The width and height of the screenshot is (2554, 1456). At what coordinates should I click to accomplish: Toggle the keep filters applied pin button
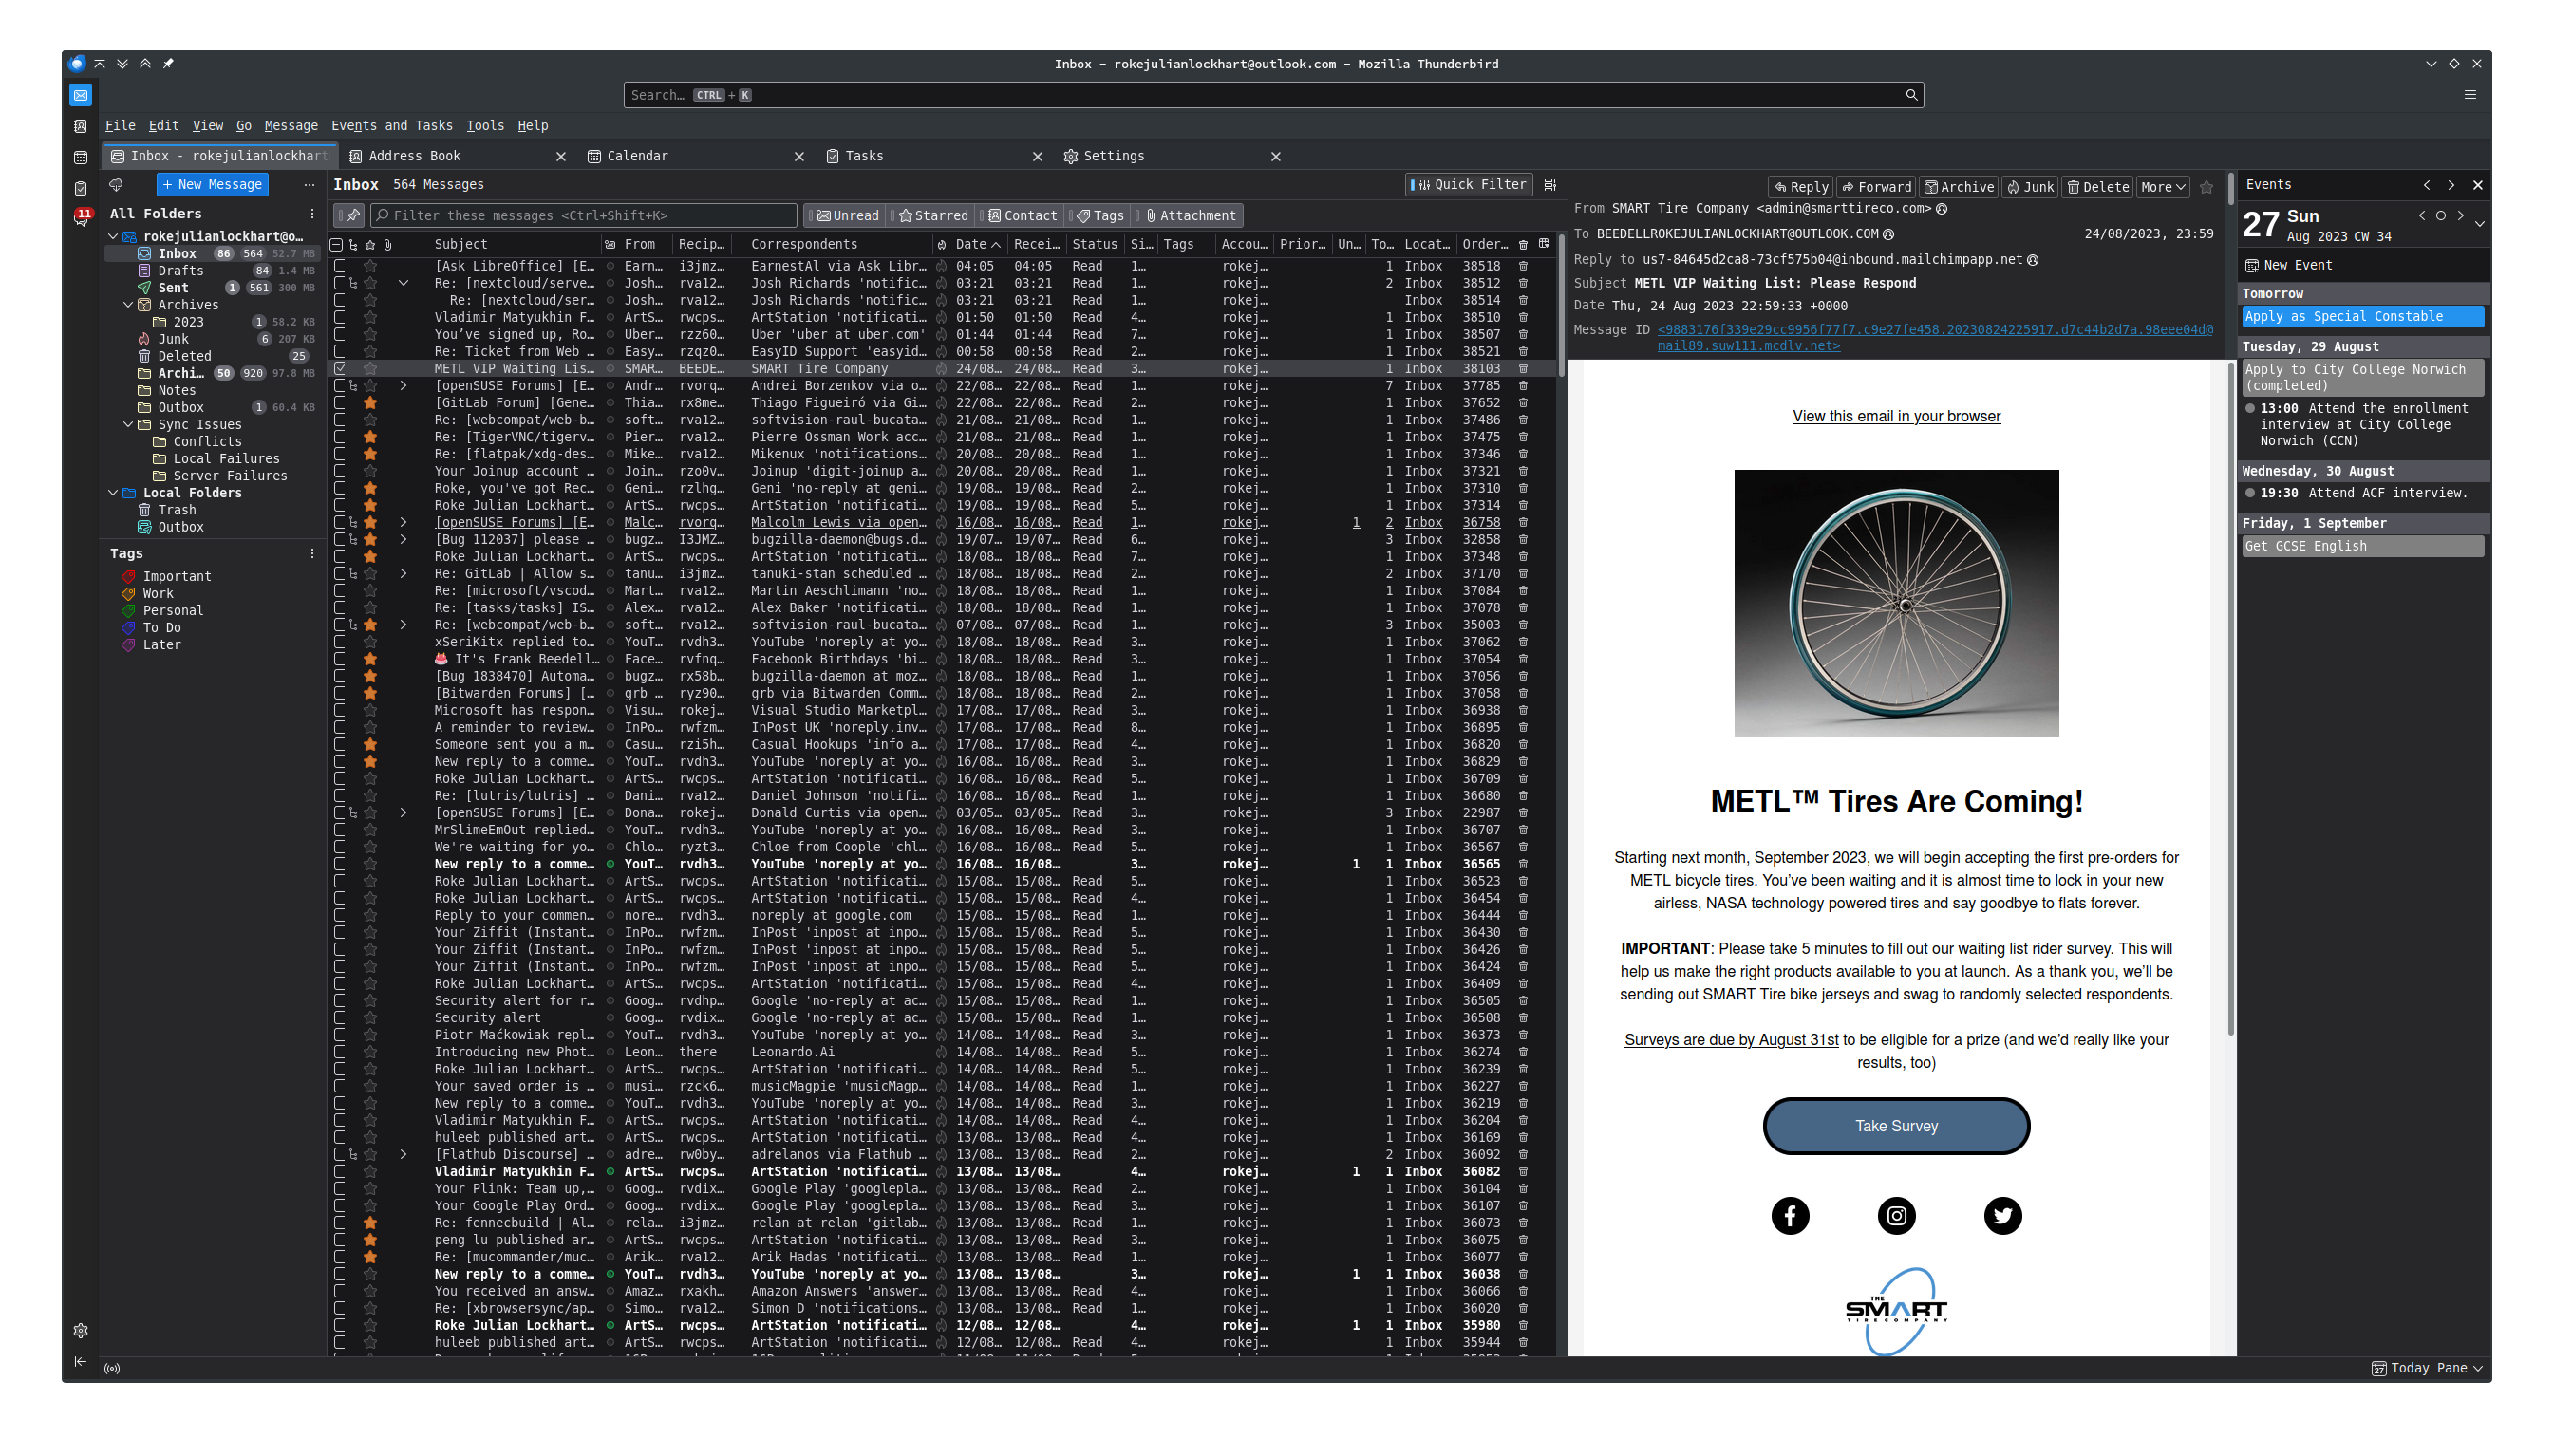coord(351,216)
